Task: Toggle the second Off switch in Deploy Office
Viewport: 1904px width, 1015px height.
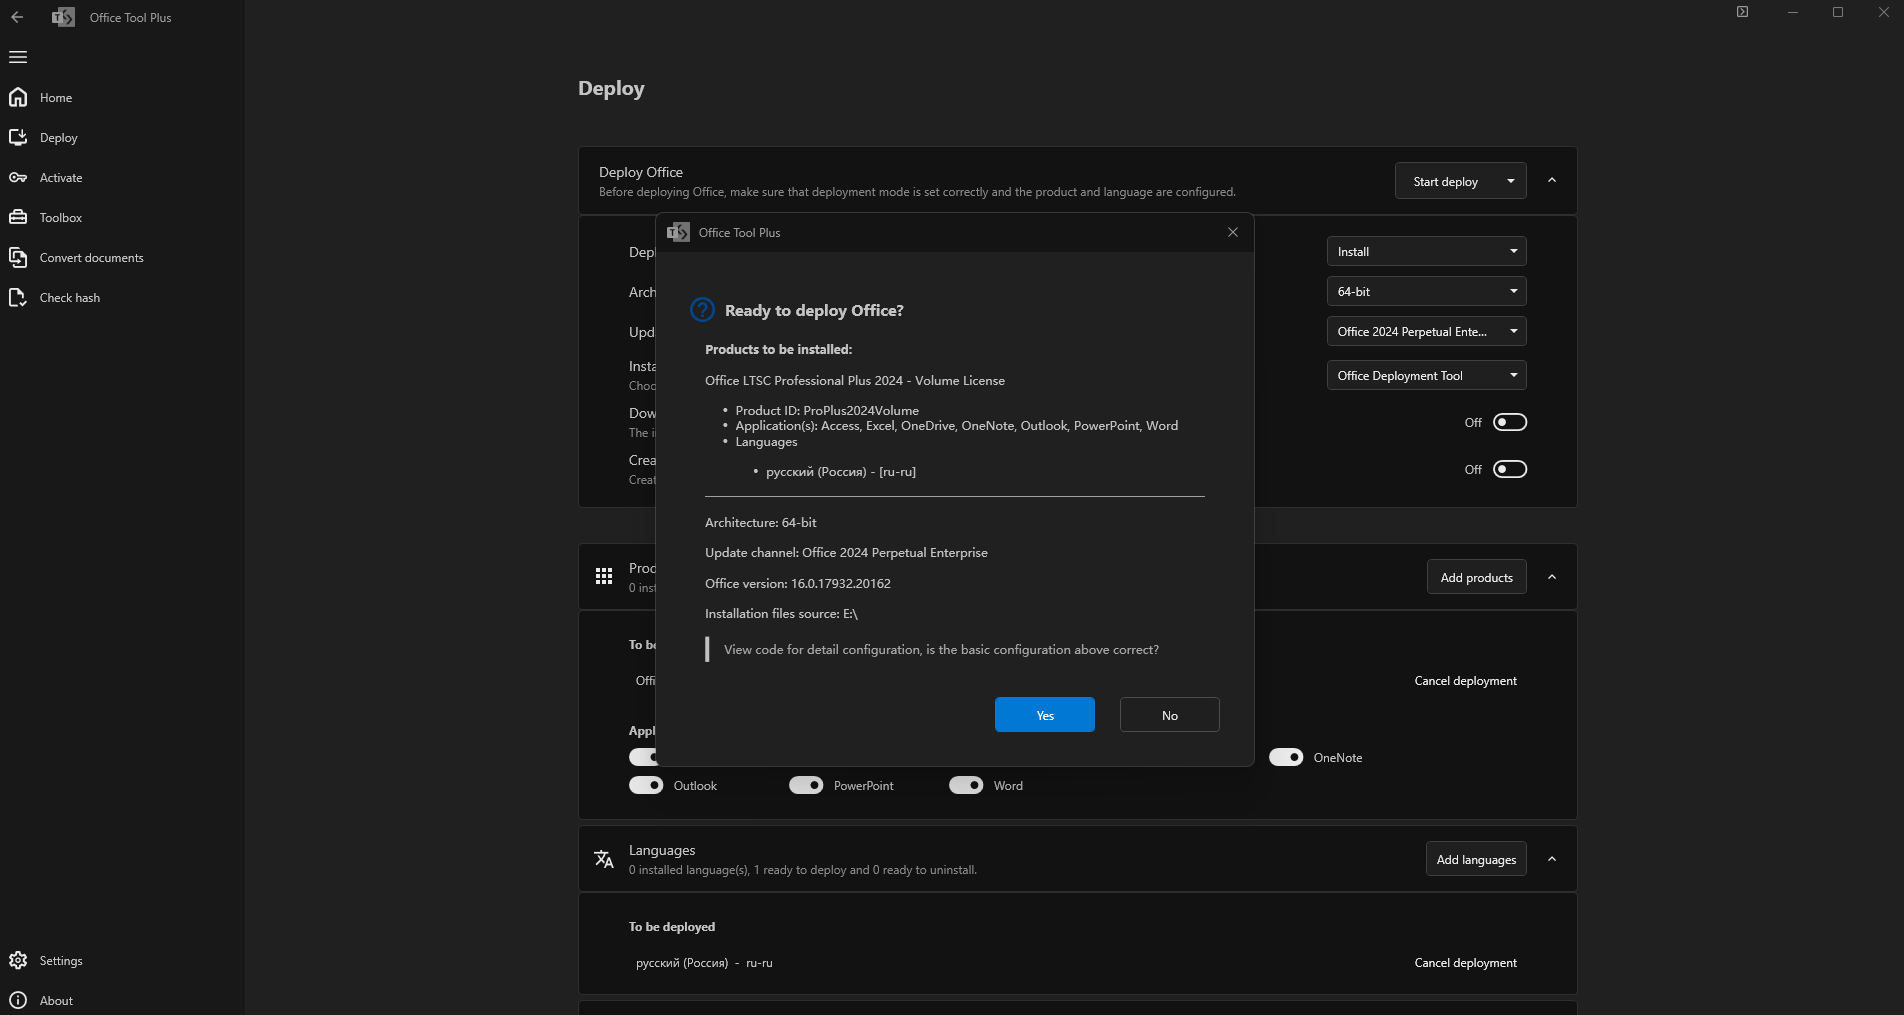Action: coord(1510,469)
